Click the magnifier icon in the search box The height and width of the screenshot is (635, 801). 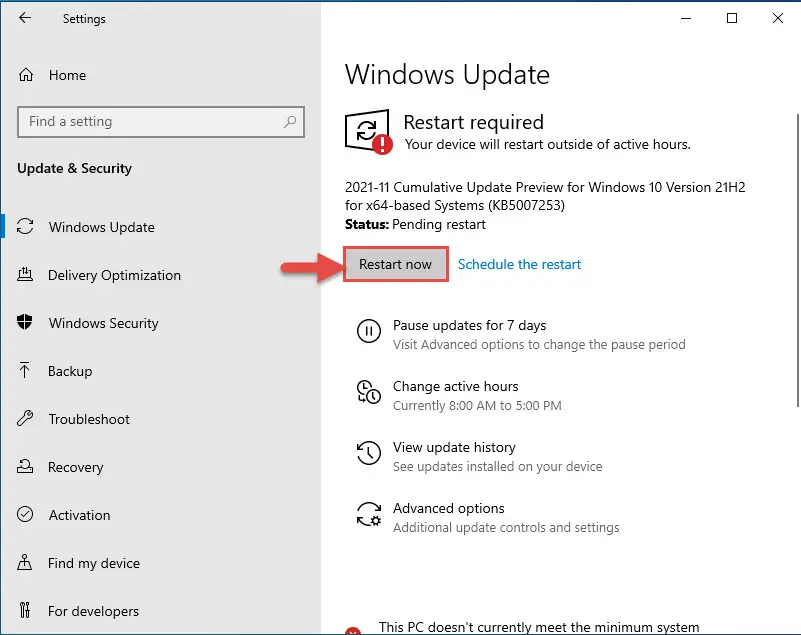290,122
